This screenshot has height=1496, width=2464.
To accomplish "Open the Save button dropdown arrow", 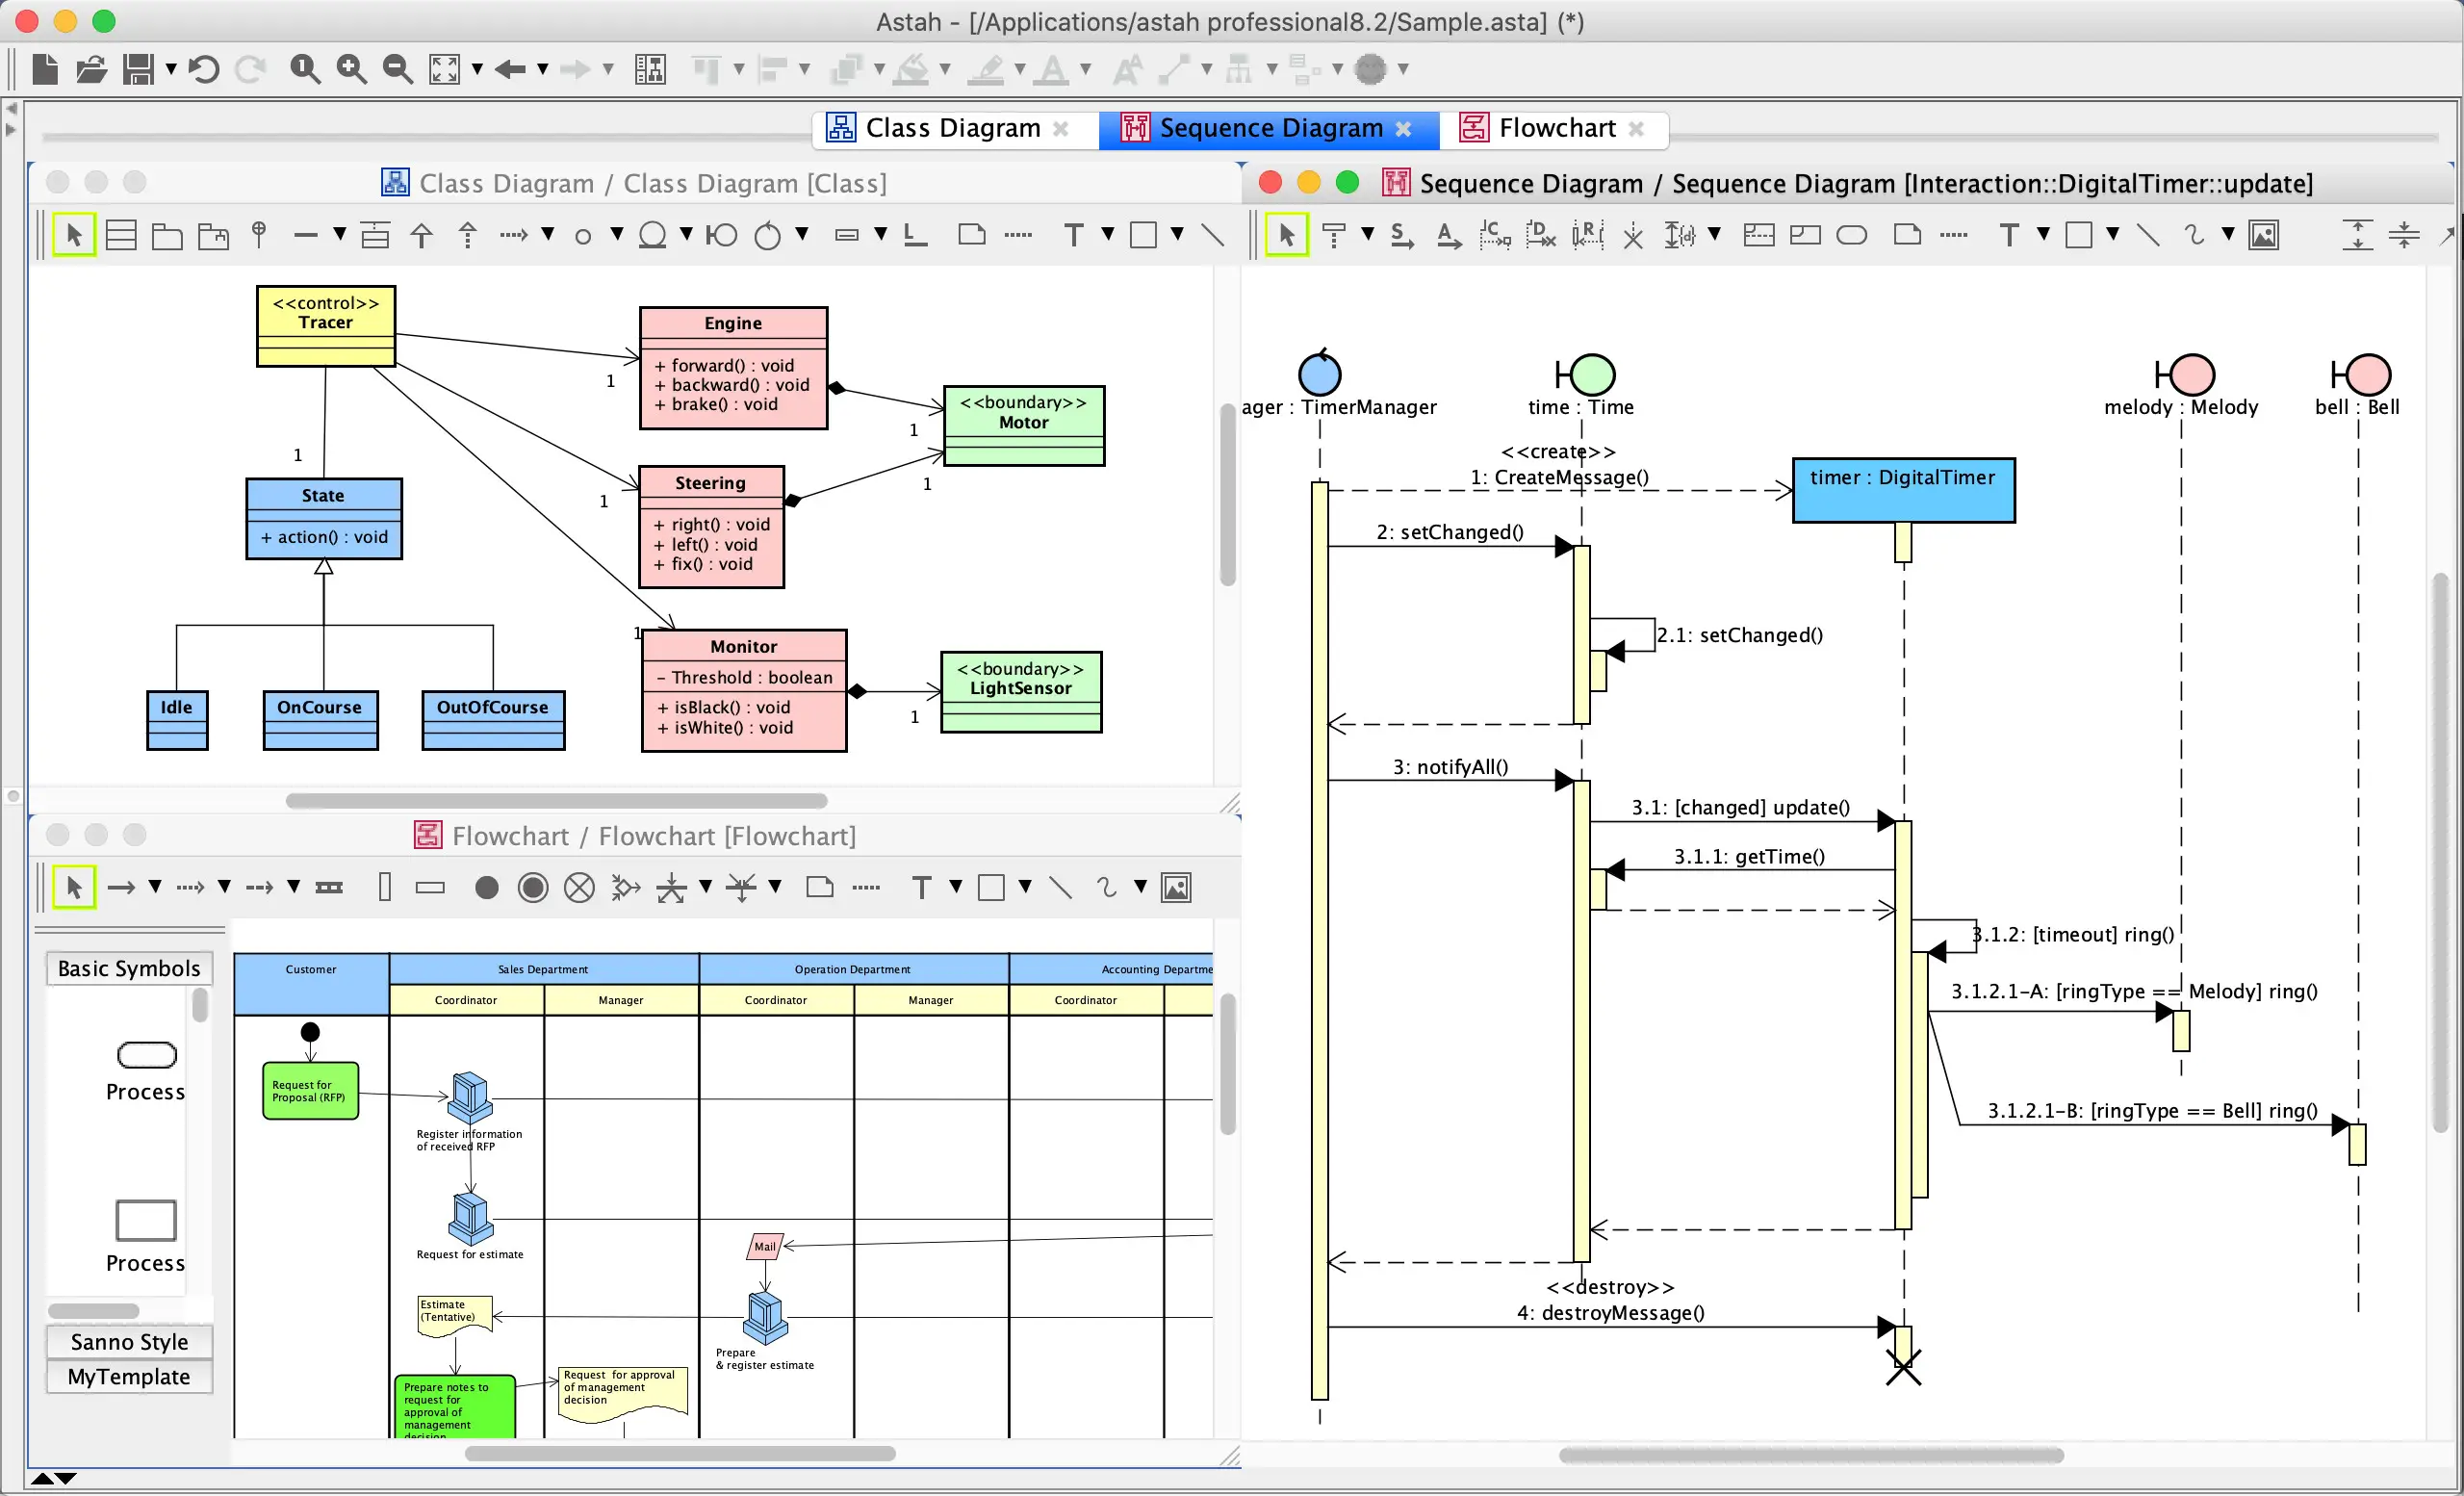I will [x=171, y=69].
